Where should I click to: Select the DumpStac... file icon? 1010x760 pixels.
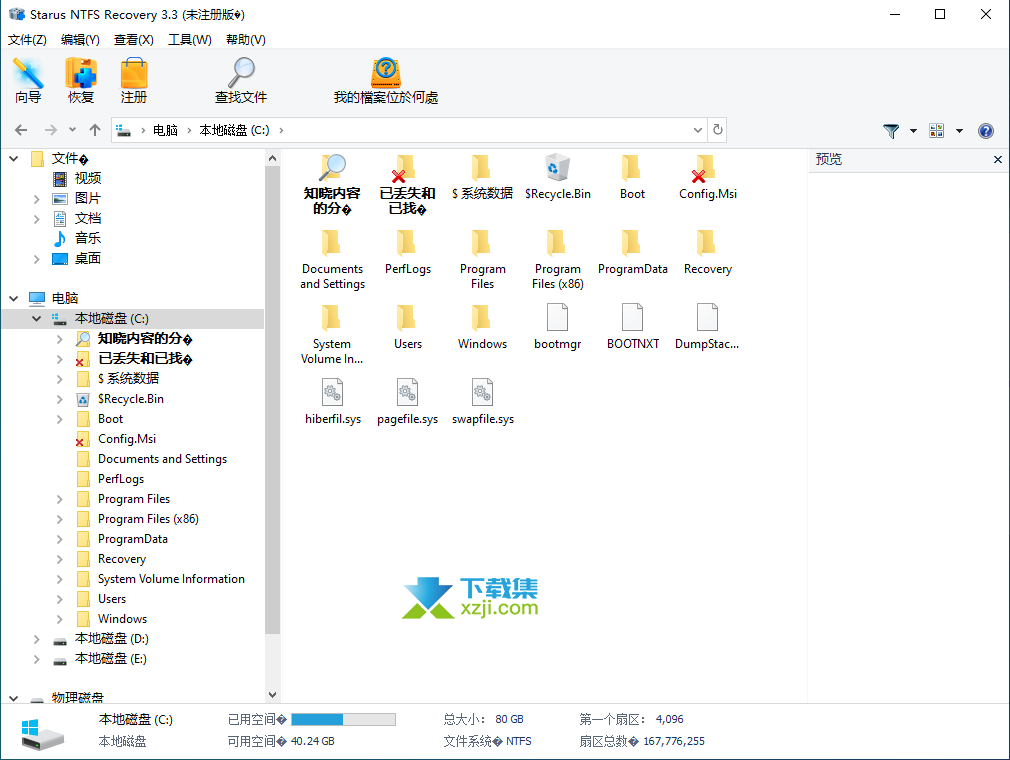coord(707,327)
